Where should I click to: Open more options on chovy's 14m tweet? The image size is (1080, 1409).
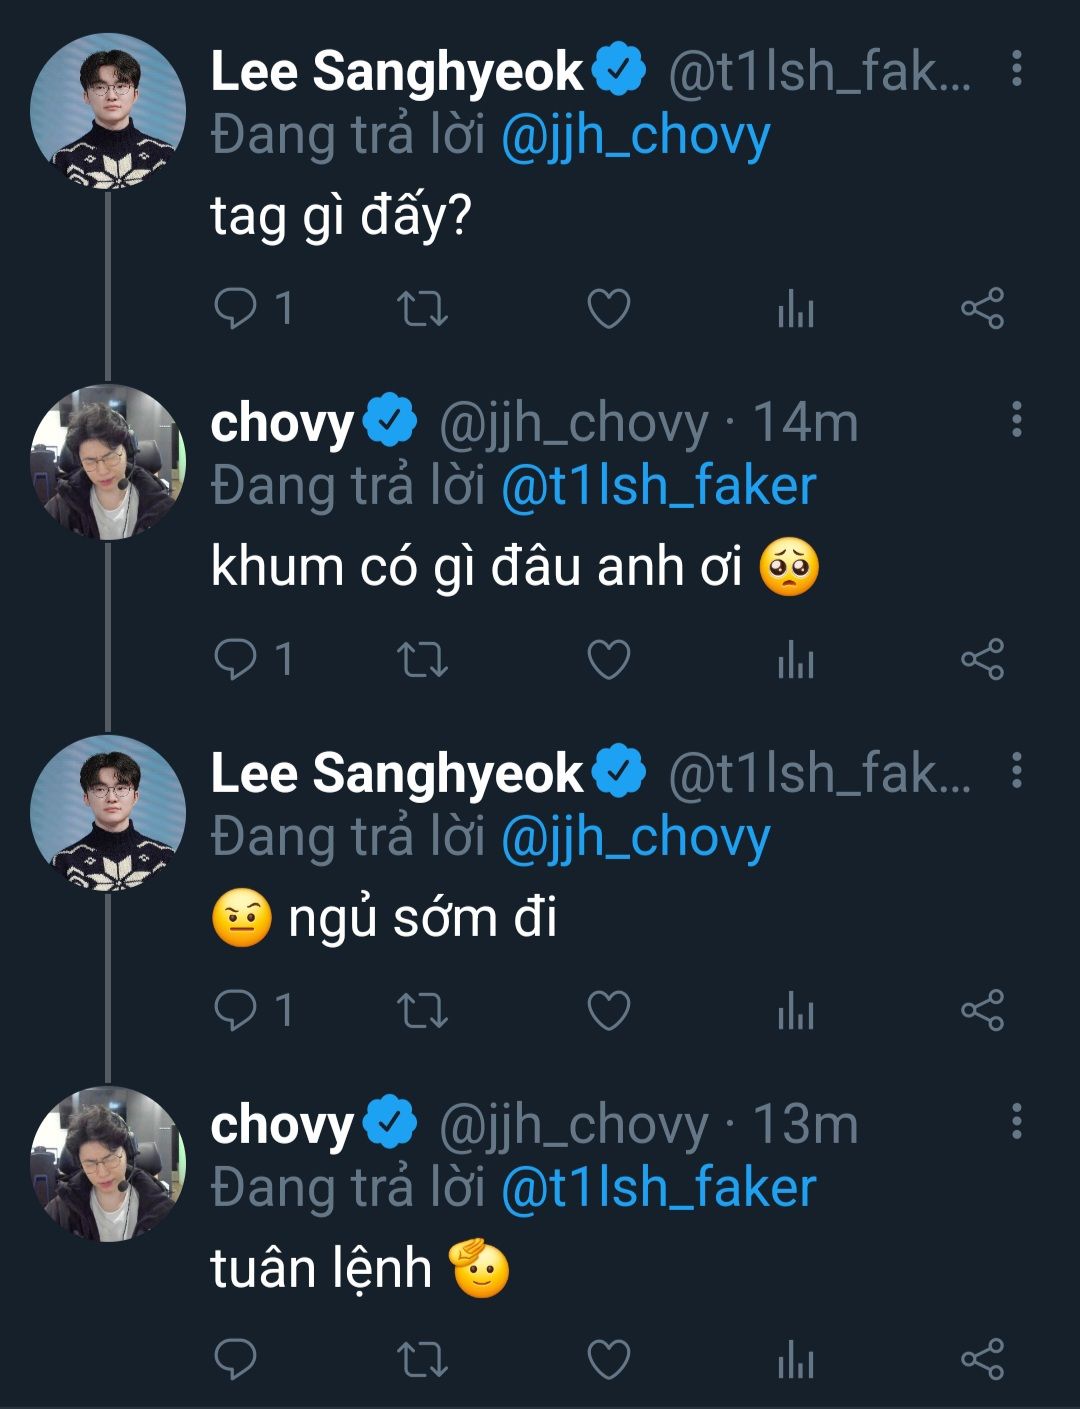[1016, 420]
